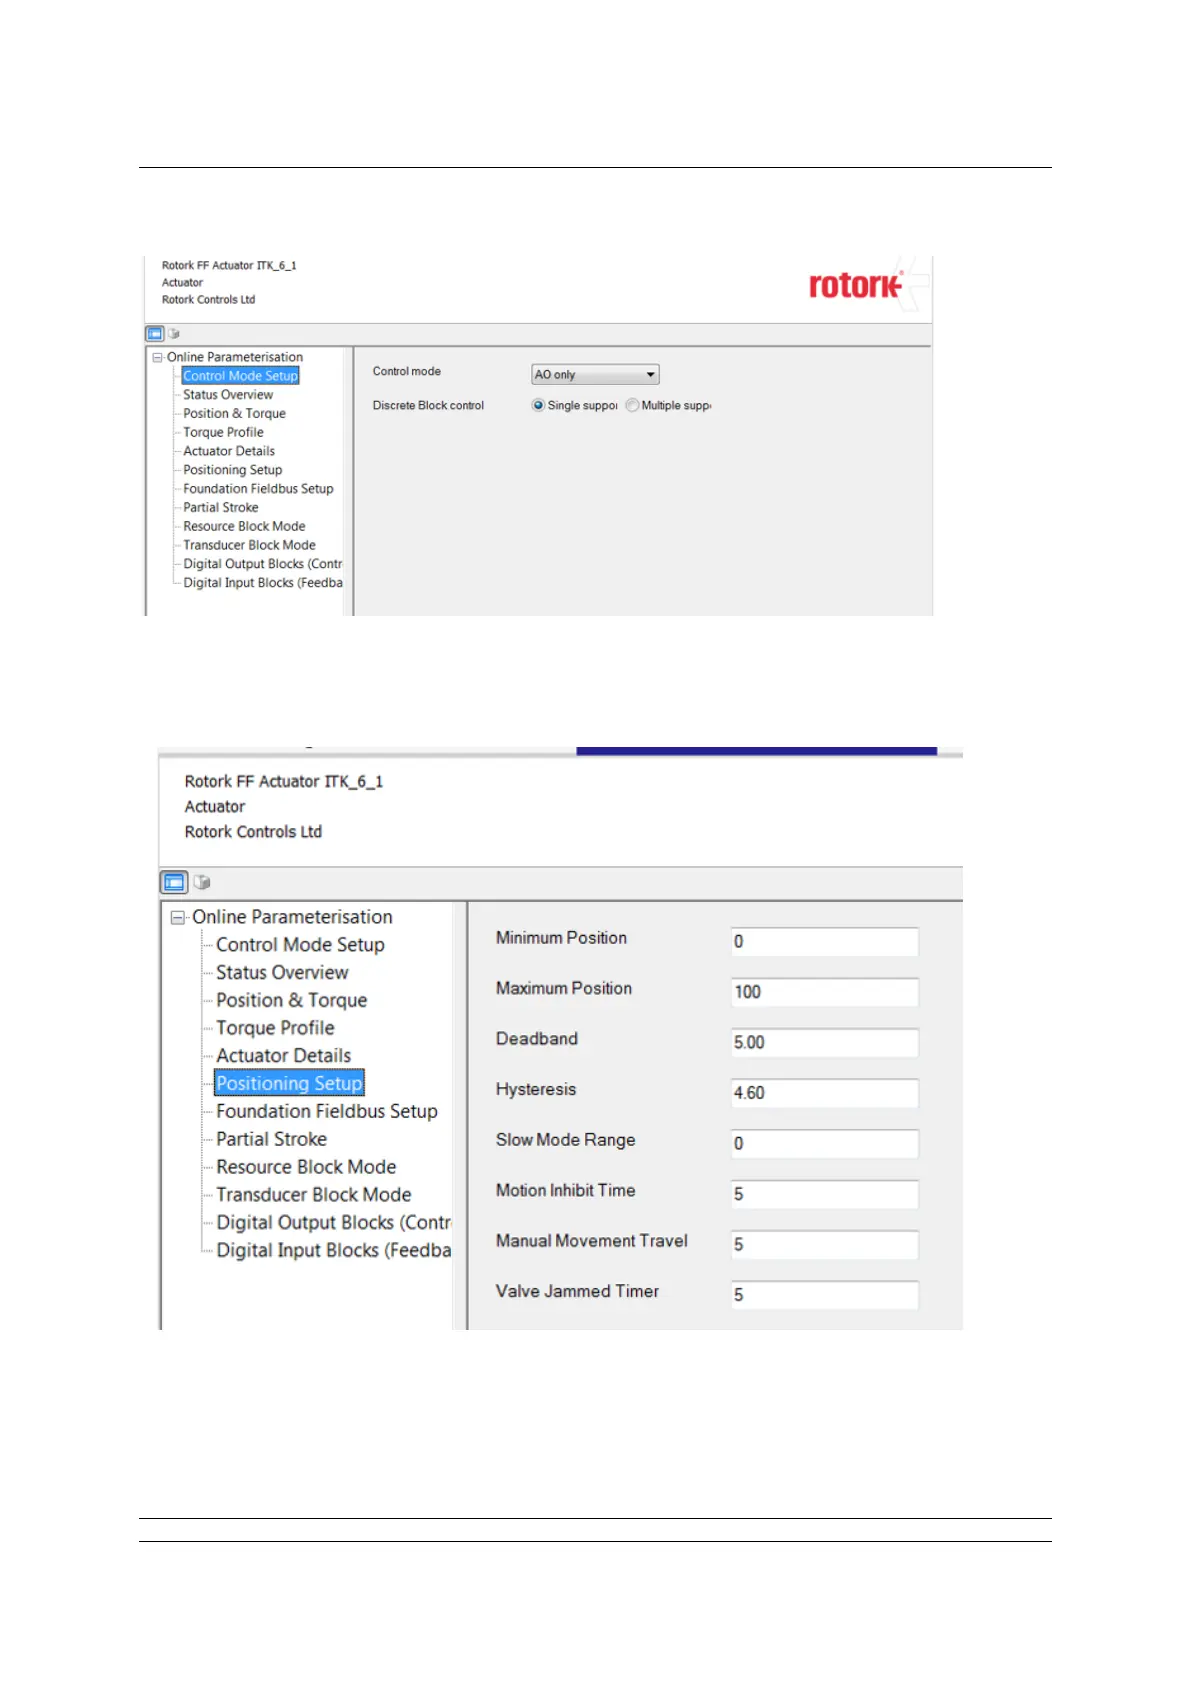Select Control Mode Setup in upper tree
The height and width of the screenshot is (1684, 1191).
pyautogui.click(x=240, y=376)
